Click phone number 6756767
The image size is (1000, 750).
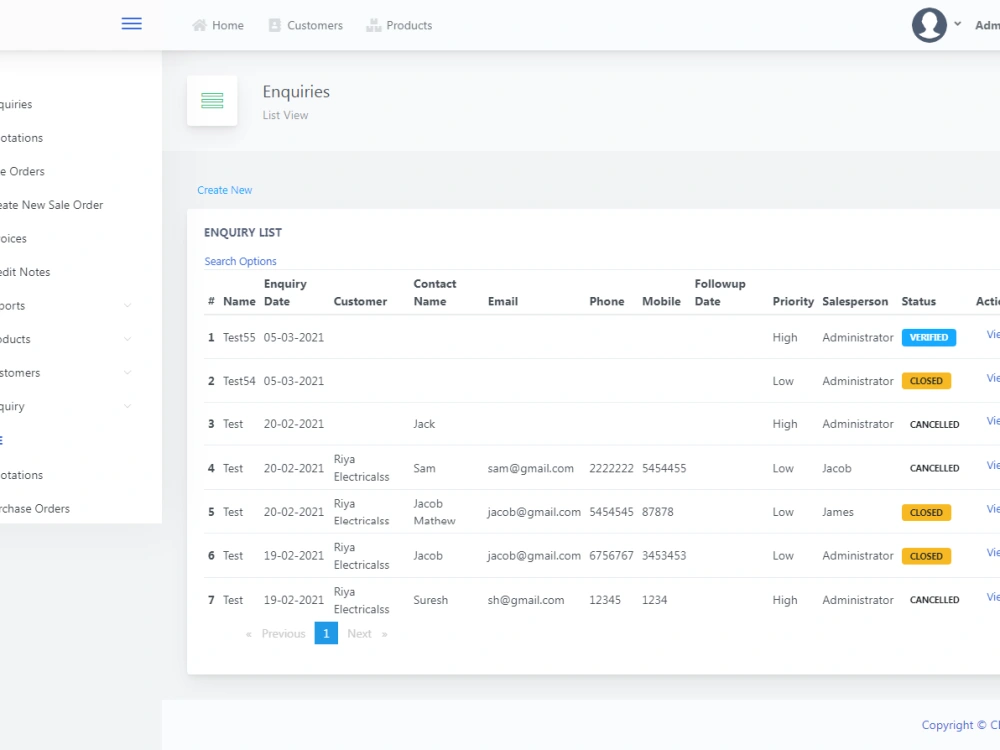click(x=611, y=555)
